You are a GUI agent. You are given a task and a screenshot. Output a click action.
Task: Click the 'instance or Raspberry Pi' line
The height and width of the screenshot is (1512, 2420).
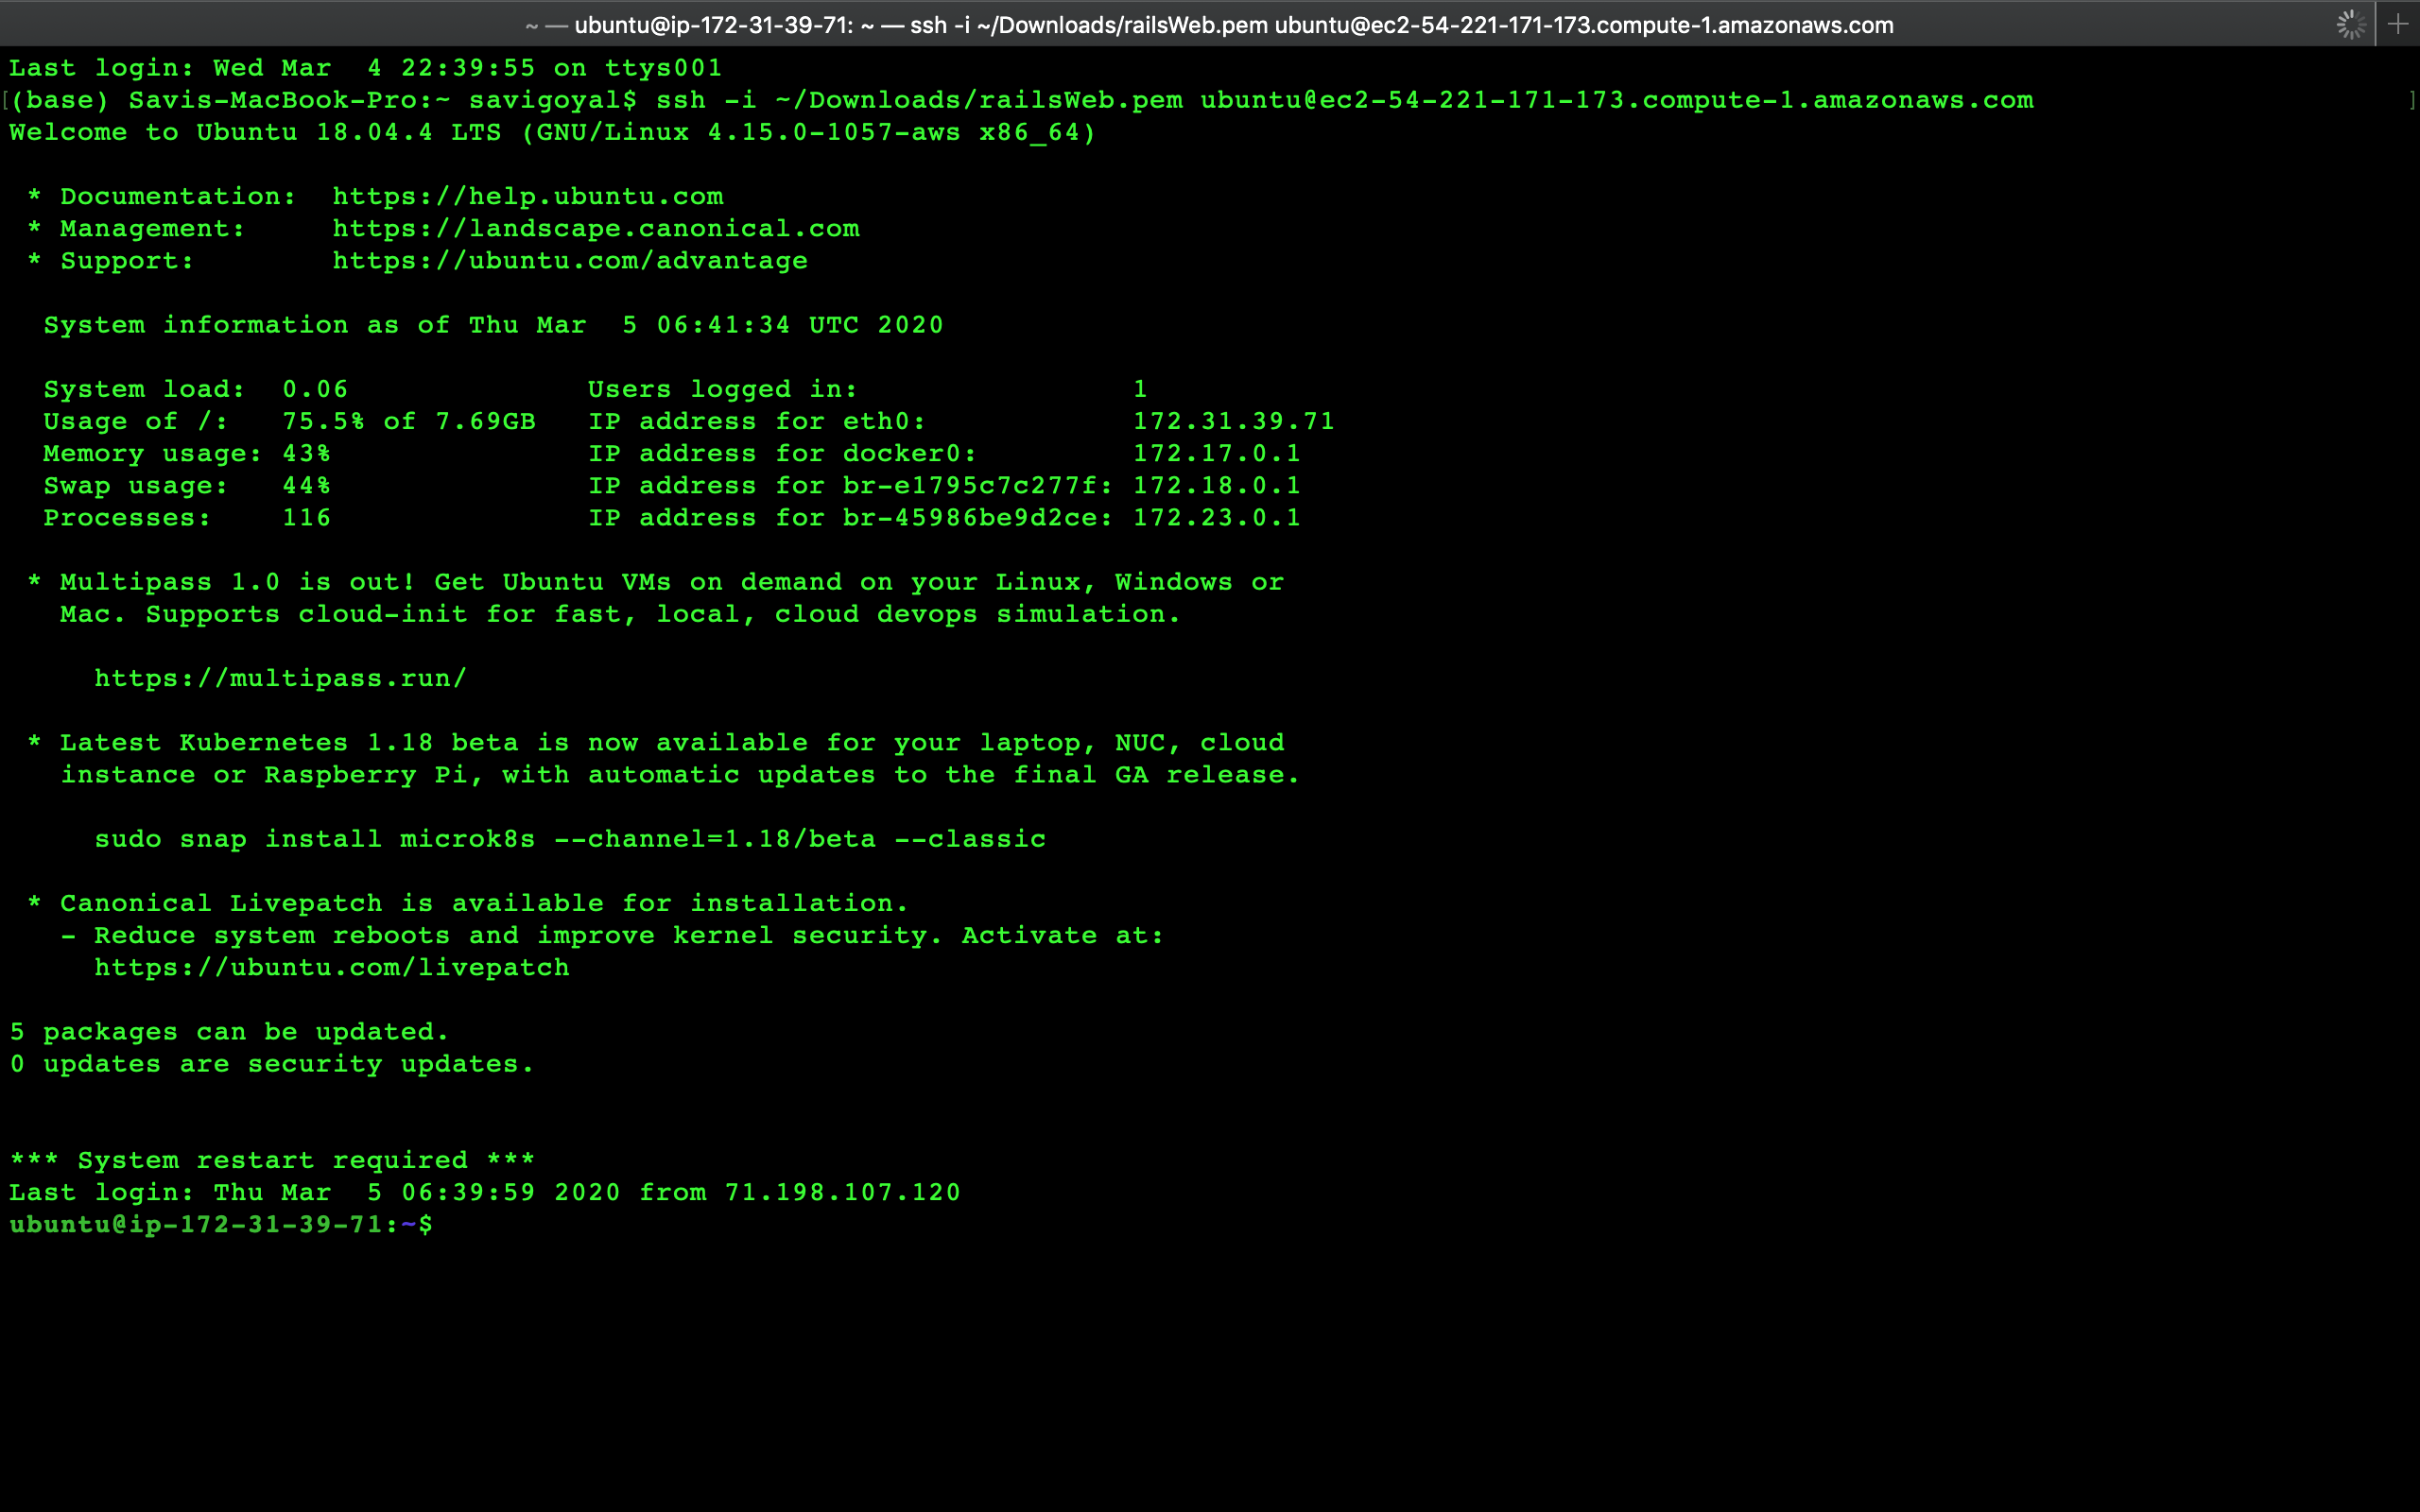coord(680,774)
